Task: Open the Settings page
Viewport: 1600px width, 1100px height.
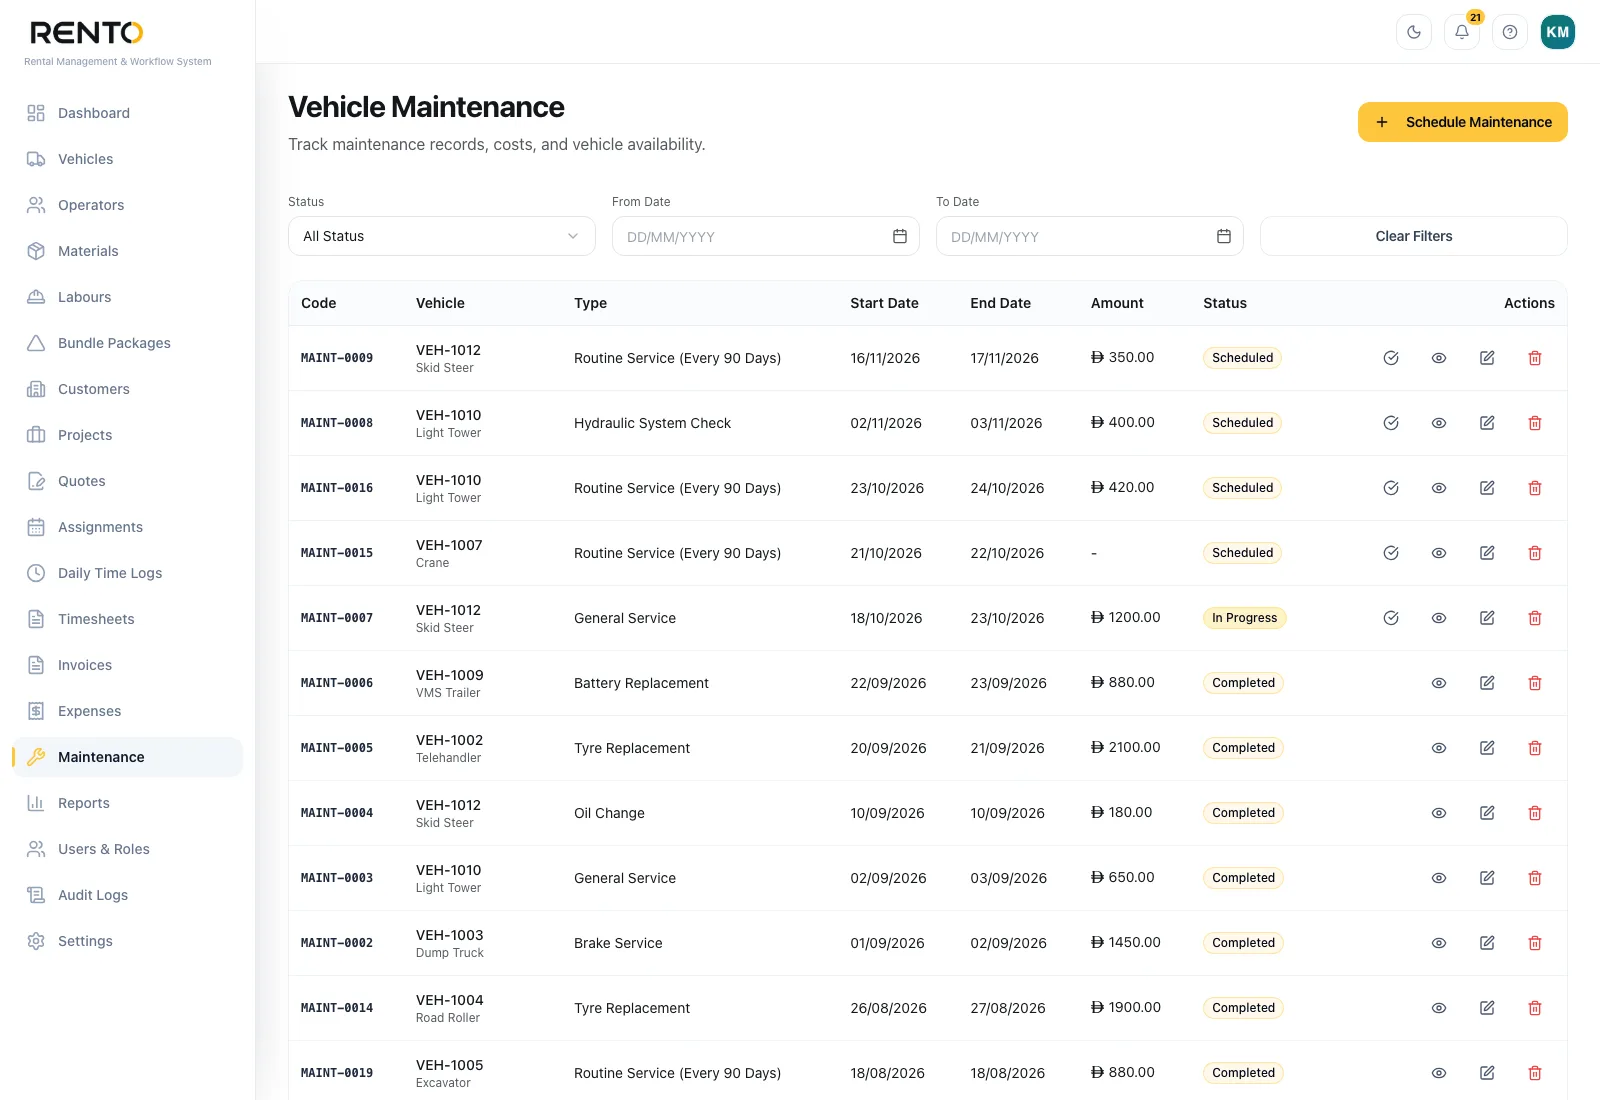Action: (x=128, y=941)
